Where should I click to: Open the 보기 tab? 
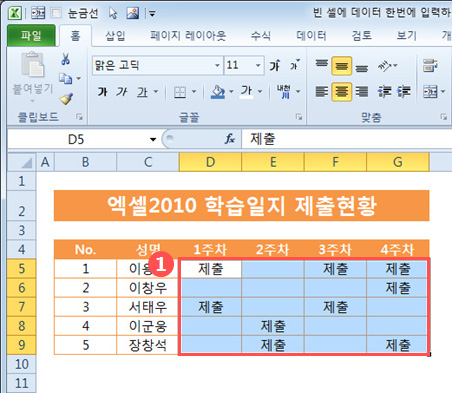click(x=406, y=35)
